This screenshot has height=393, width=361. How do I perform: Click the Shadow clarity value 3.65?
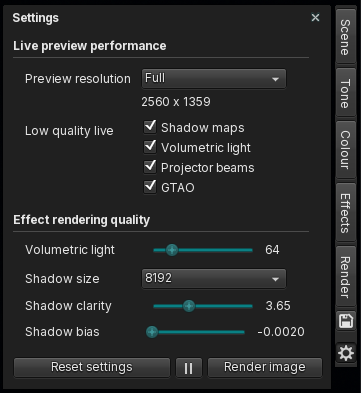click(x=278, y=306)
